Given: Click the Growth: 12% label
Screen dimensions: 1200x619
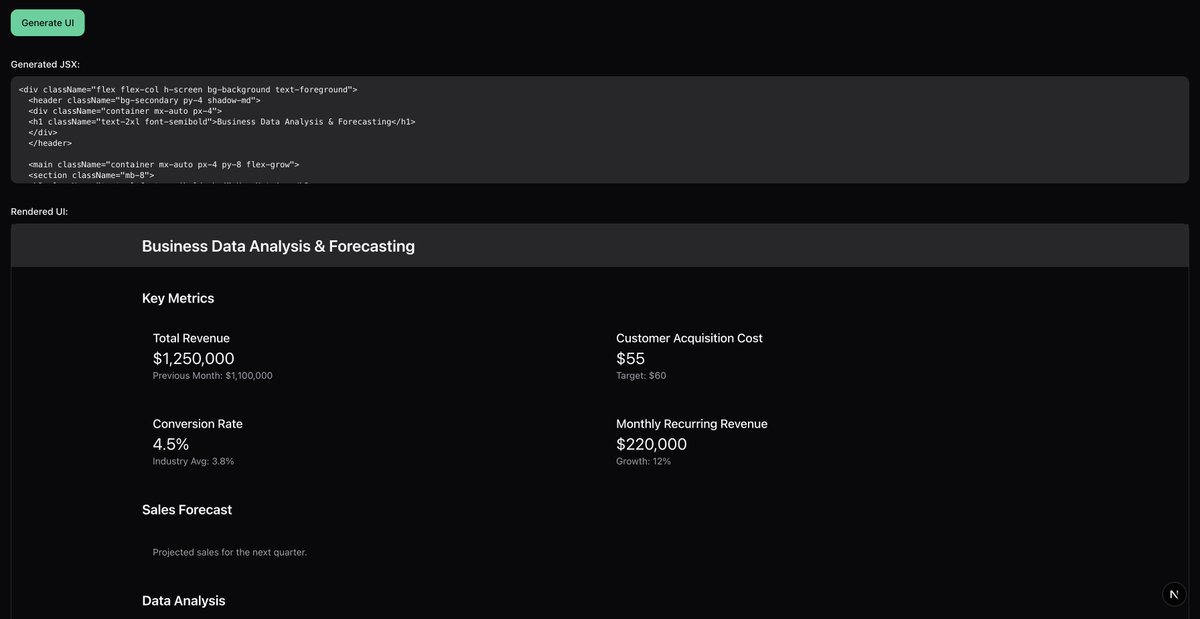Looking at the screenshot, I should (x=642, y=460).
